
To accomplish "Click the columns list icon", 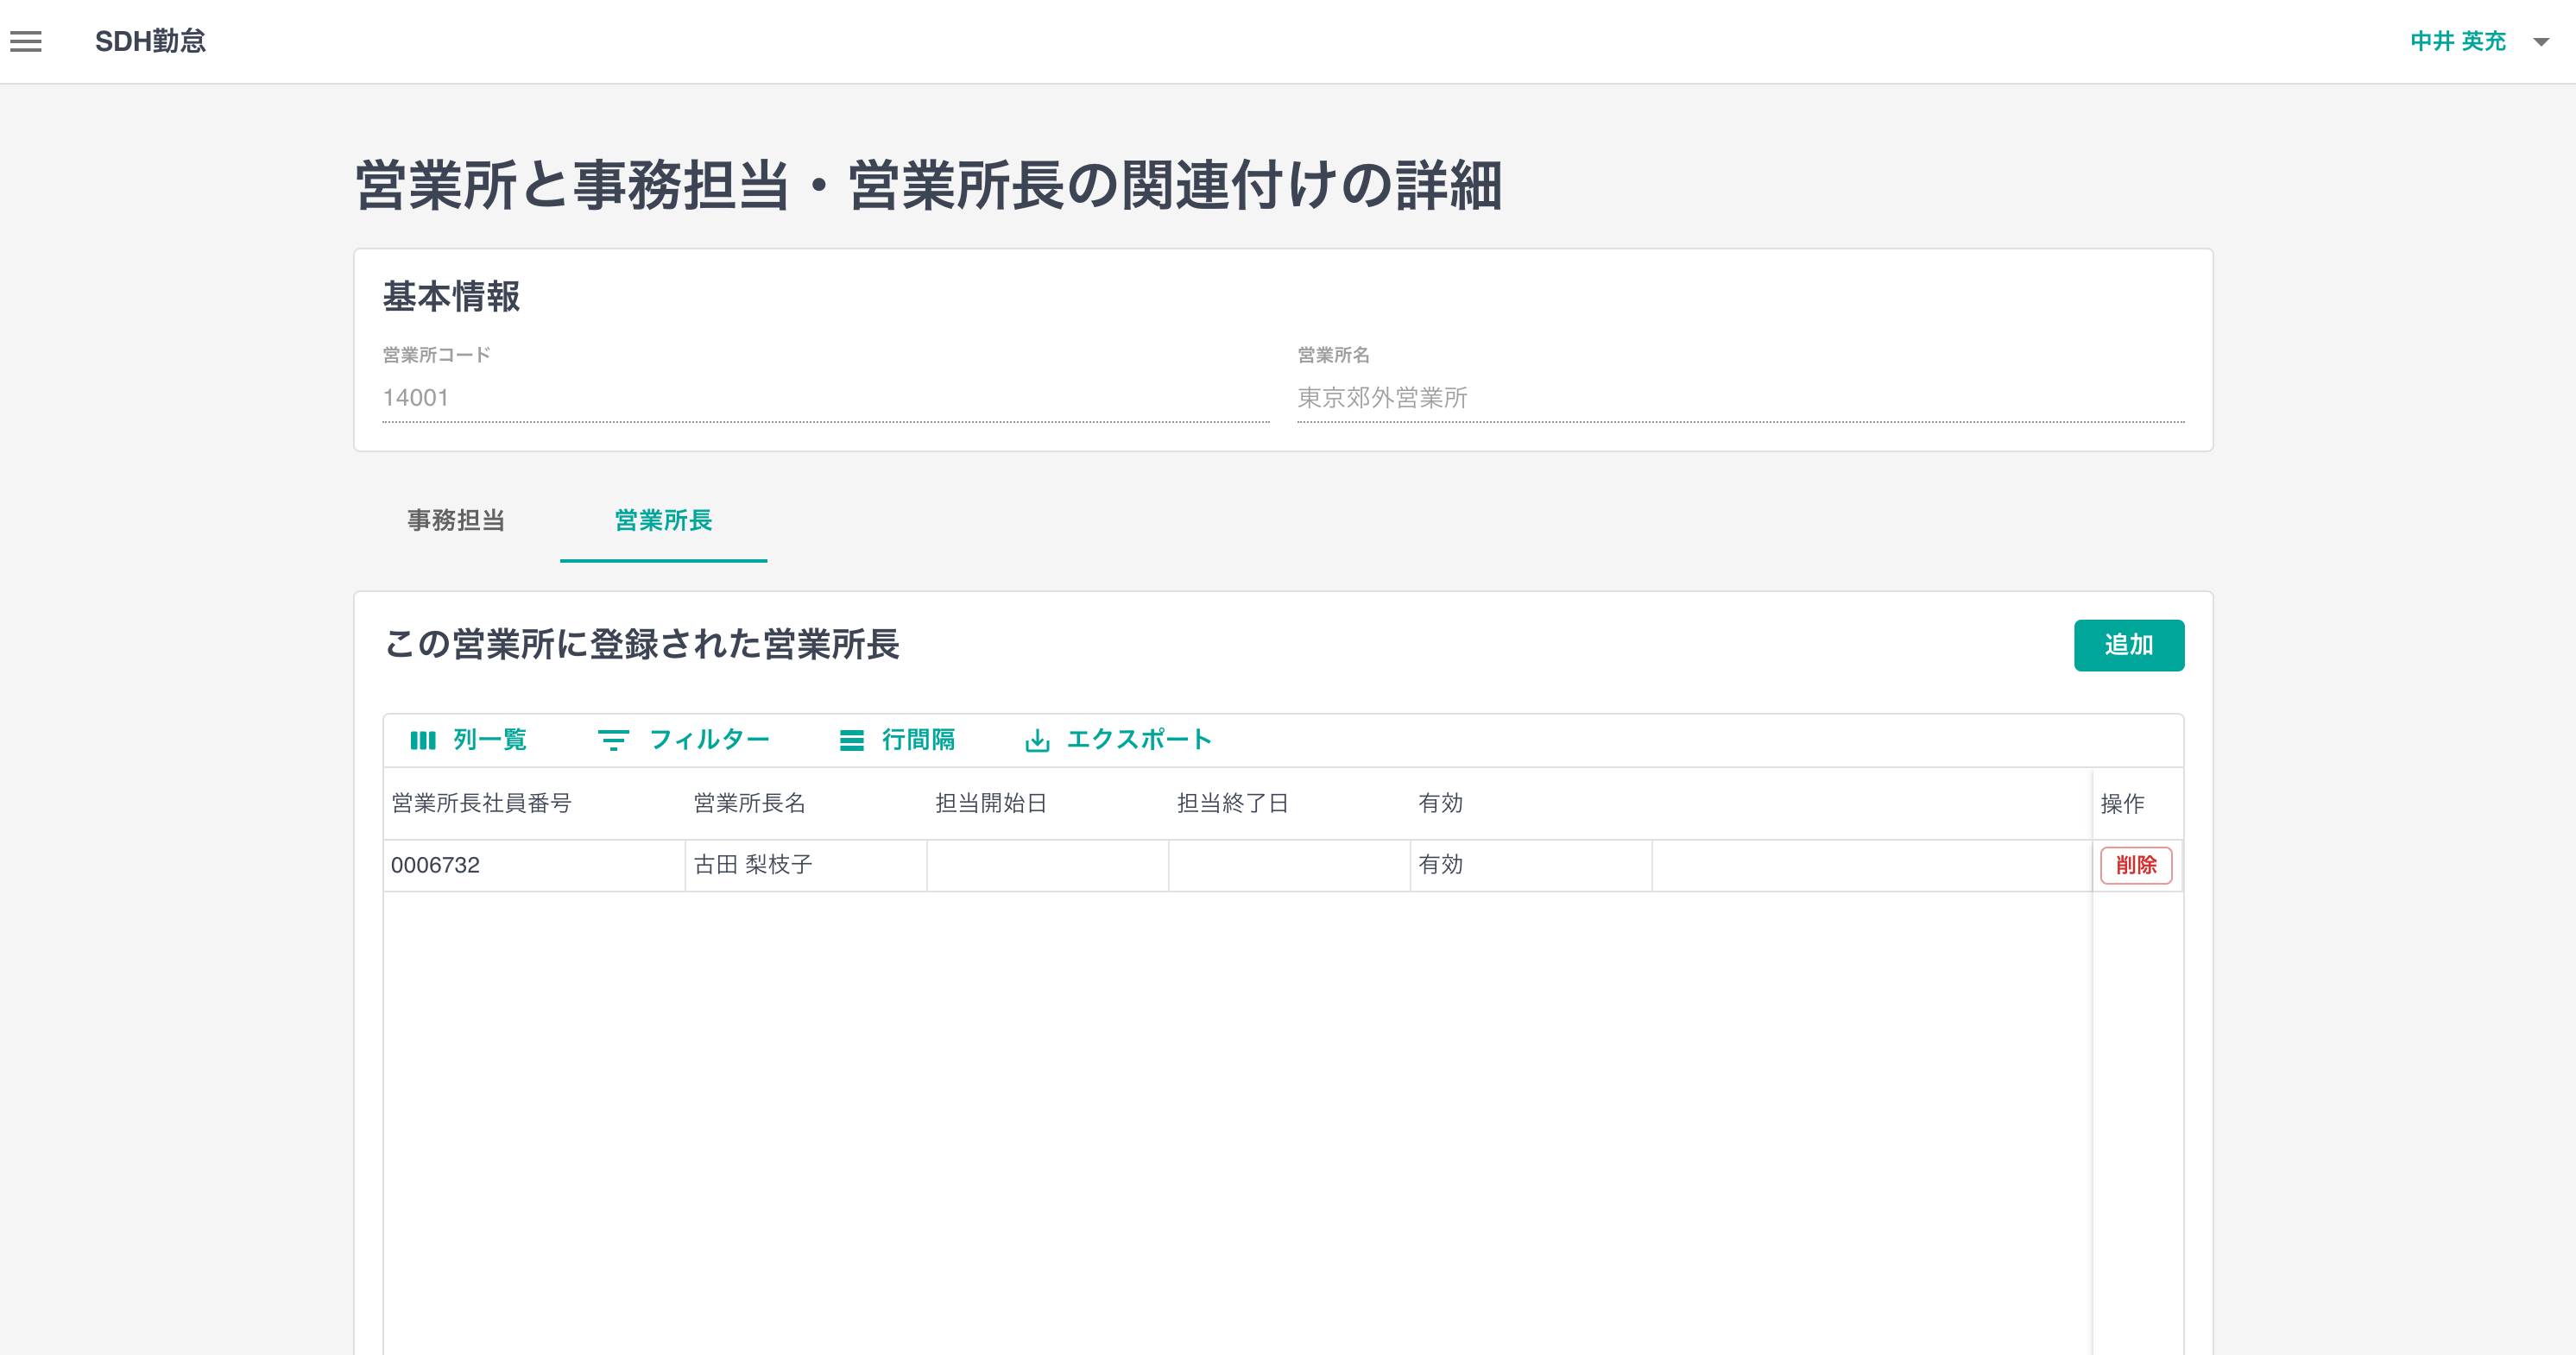I will coord(423,740).
